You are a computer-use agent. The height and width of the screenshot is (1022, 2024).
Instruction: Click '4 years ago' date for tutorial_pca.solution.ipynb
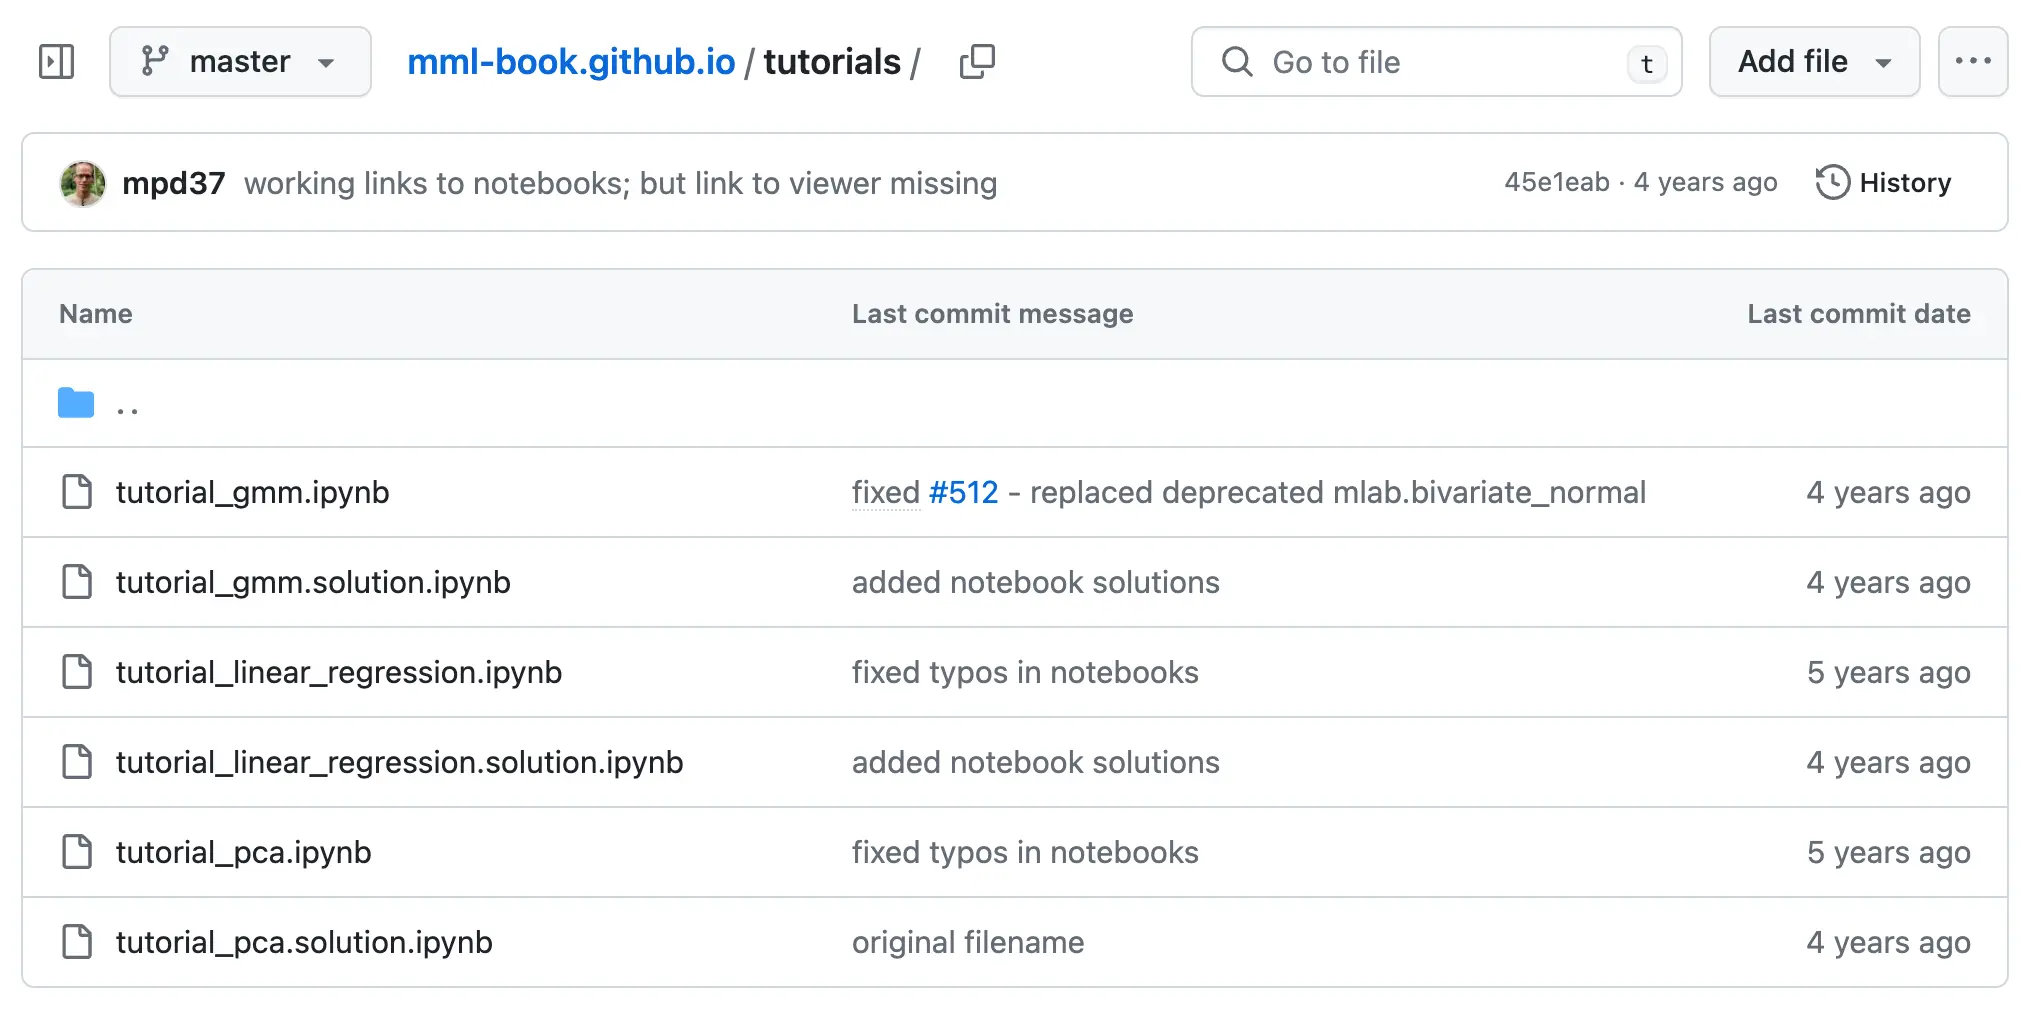(1888, 942)
